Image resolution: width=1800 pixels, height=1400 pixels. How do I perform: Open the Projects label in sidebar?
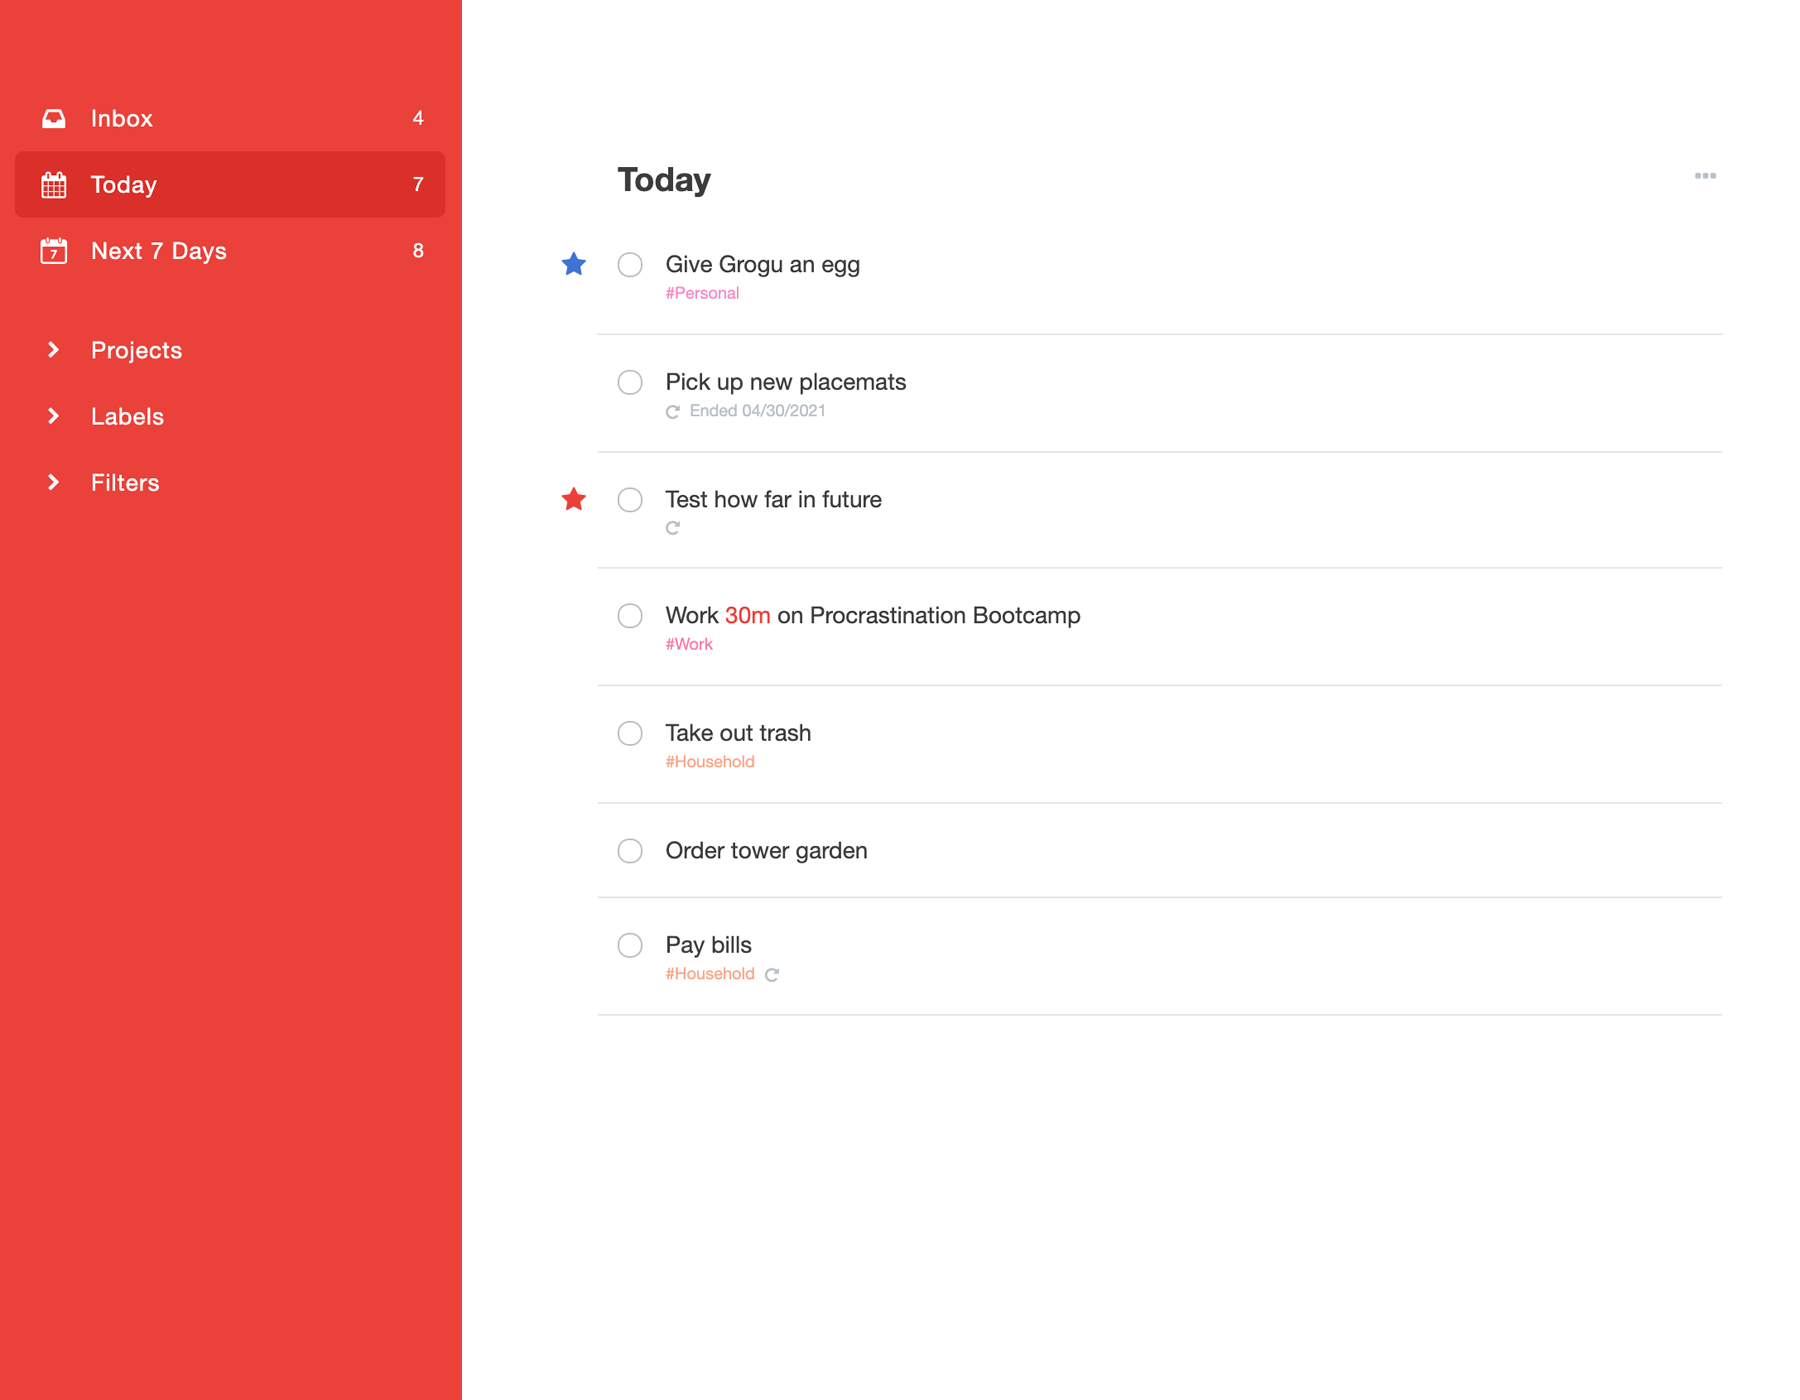click(x=136, y=350)
